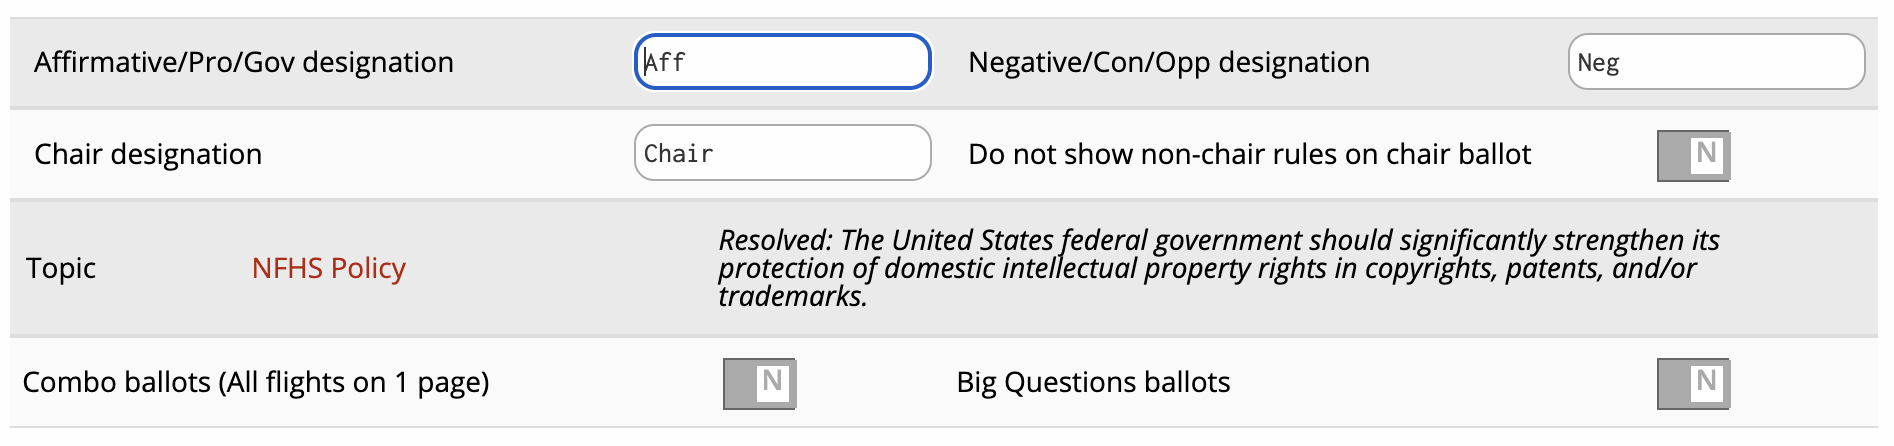The width and height of the screenshot is (1894, 446).
Task: Click the Big Questions ballots label
Action: 1093,382
